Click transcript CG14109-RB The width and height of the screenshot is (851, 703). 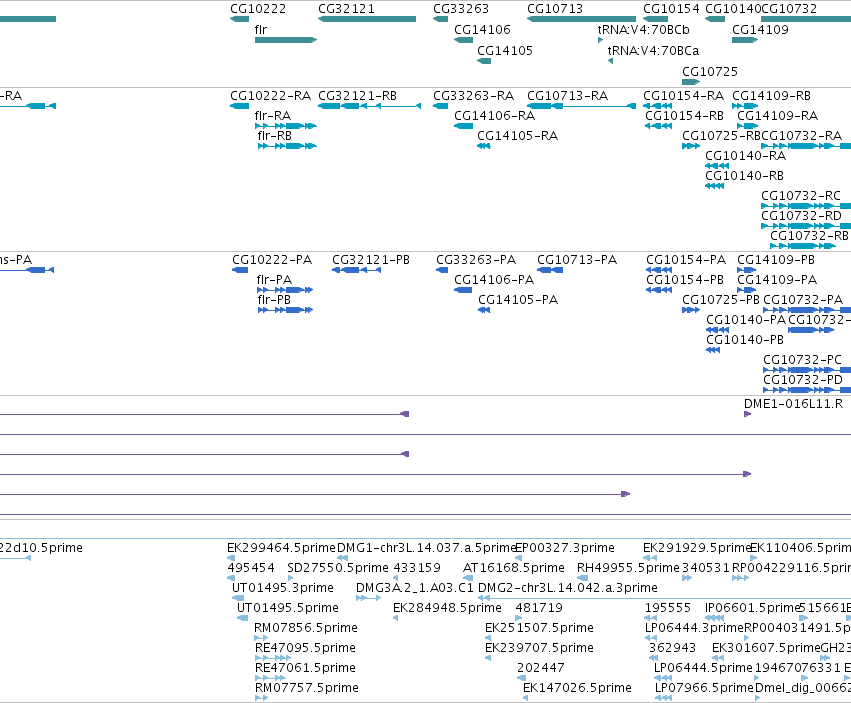(745, 106)
